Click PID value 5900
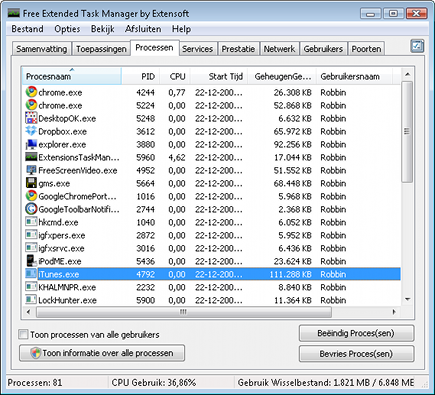435x395 pixels. point(146,300)
